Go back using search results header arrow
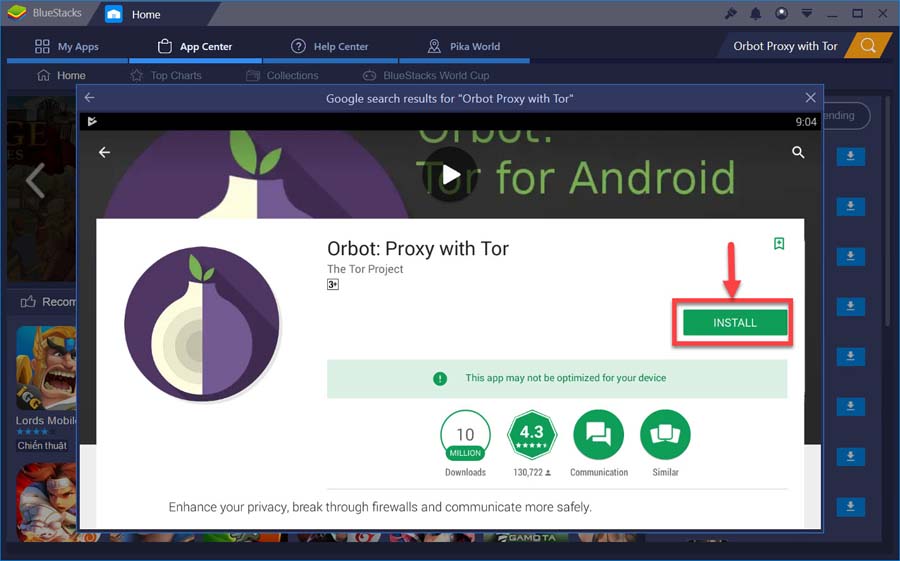900x561 pixels. click(90, 98)
